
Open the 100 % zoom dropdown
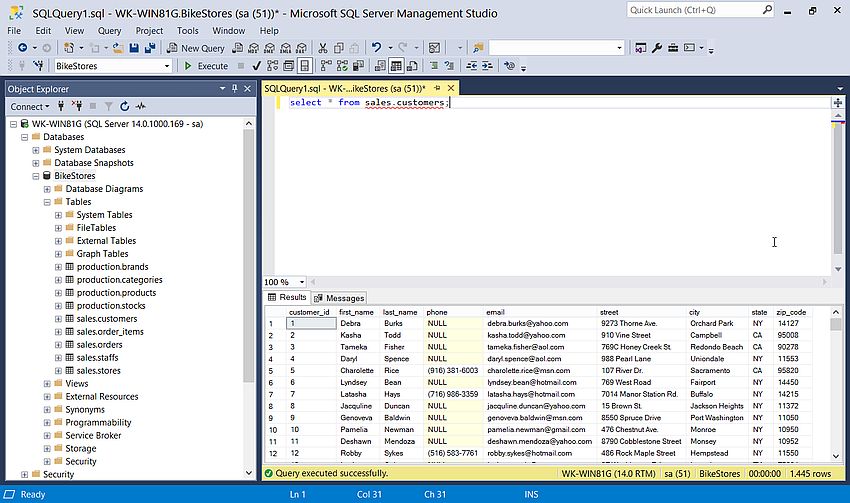302,282
